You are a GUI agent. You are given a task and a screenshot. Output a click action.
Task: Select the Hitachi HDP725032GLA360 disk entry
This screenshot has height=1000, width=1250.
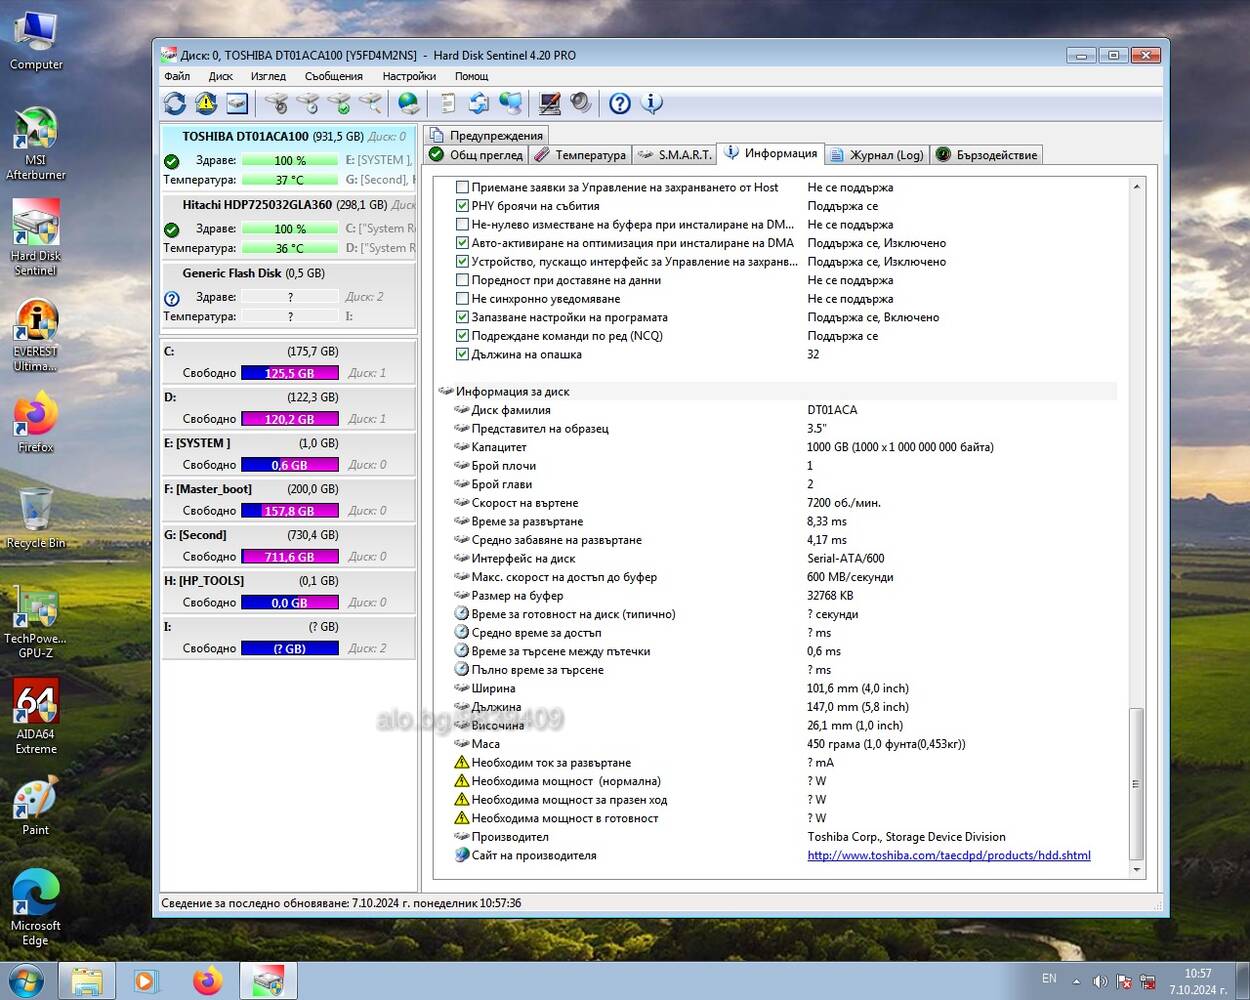(288, 225)
